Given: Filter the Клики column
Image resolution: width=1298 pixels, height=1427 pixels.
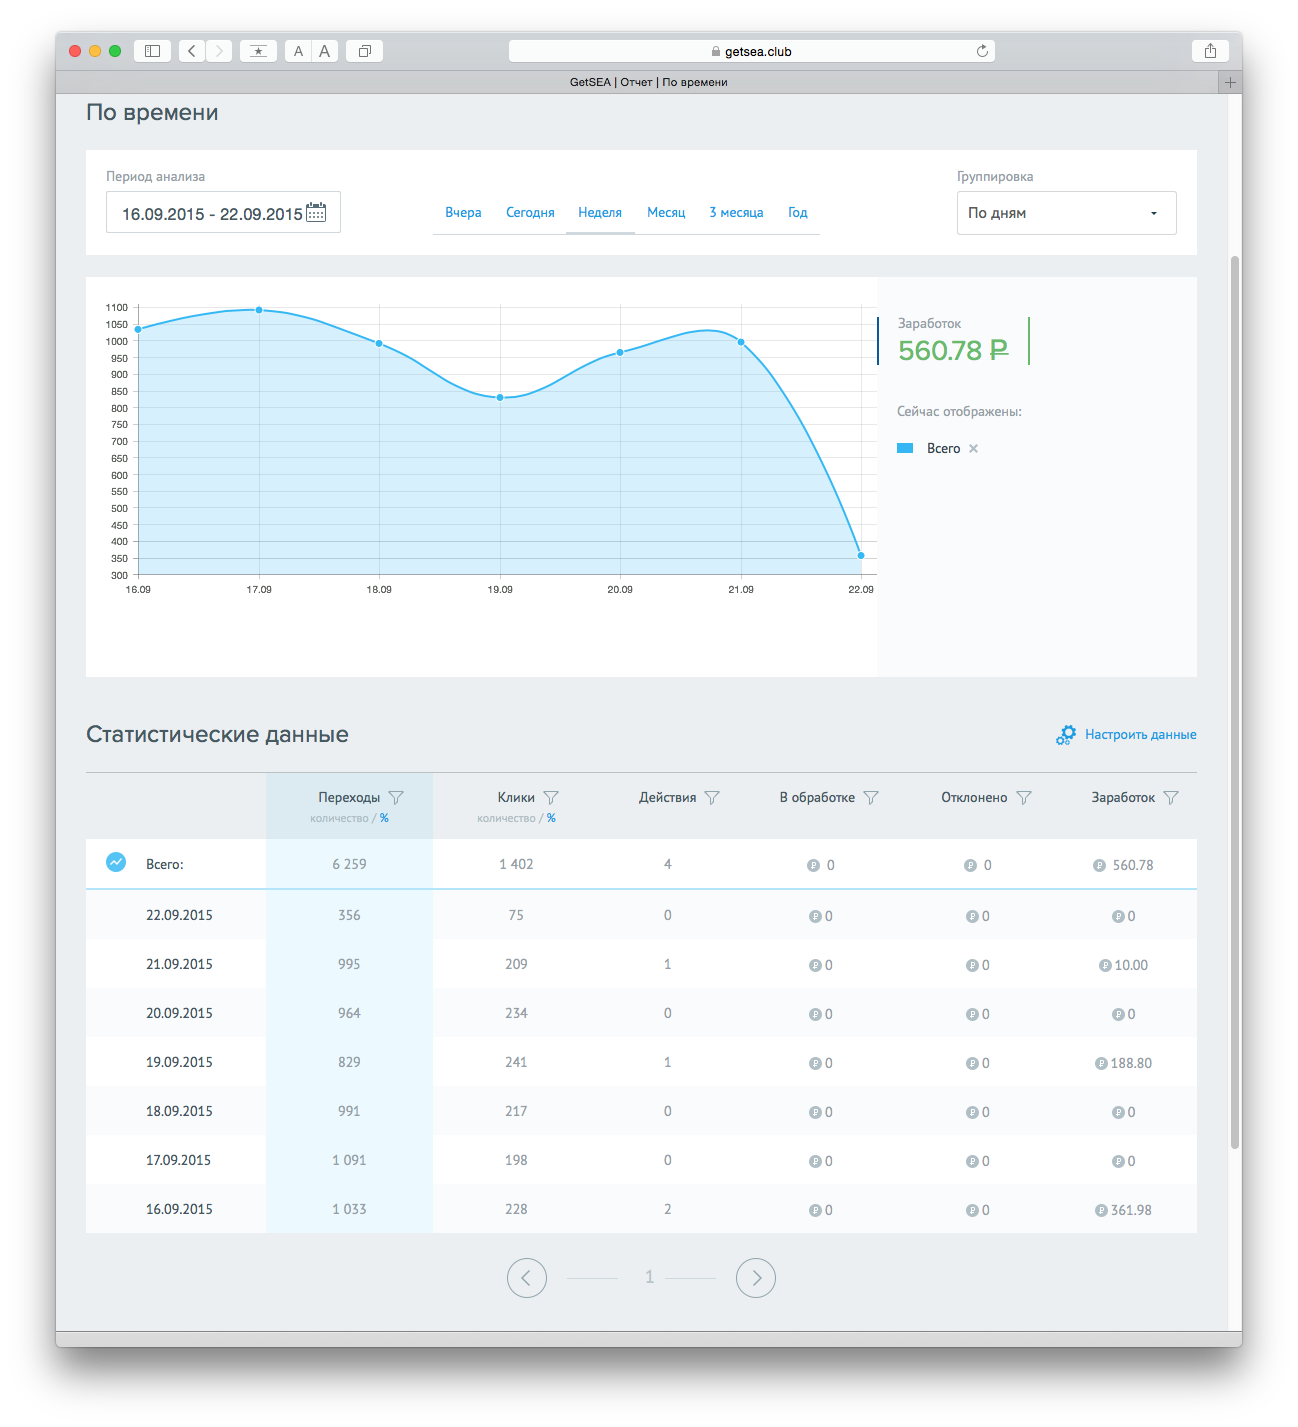Looking at the screenshot, I should click(551, 797).
